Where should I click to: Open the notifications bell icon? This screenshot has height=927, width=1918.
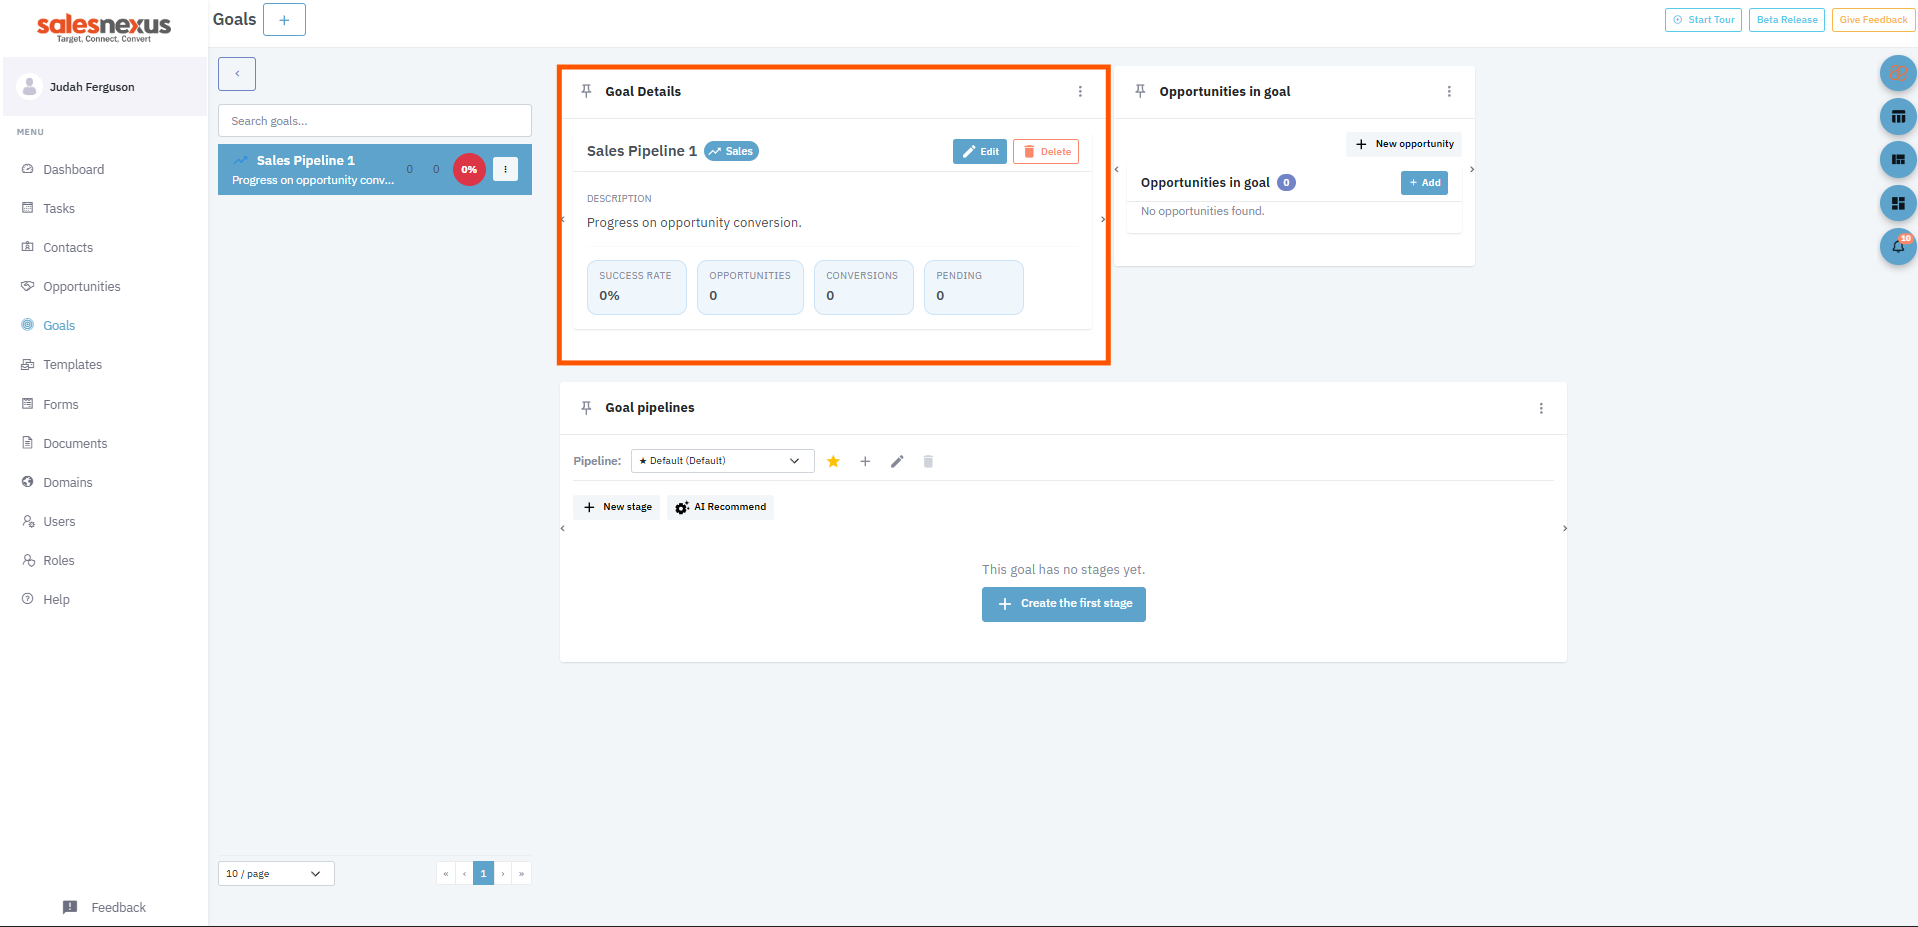click(1897, 246)
